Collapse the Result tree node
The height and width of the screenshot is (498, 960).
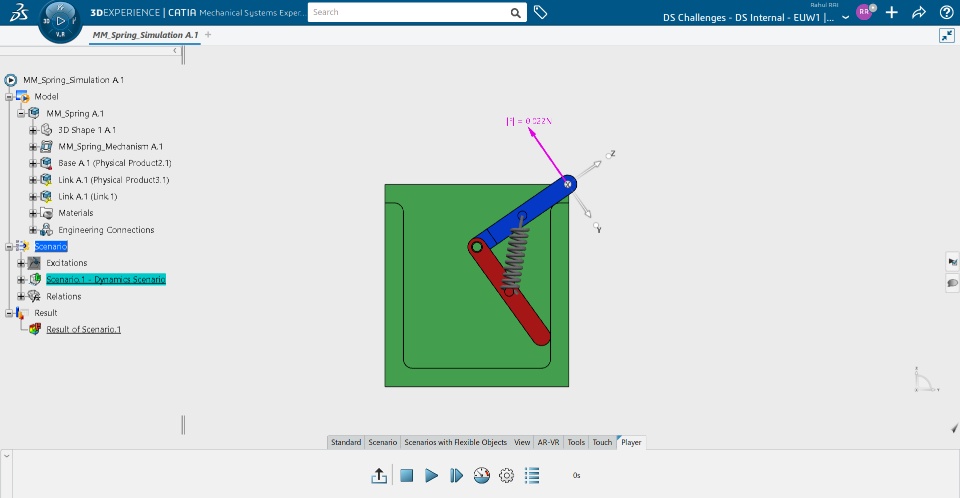pos(9,313)
